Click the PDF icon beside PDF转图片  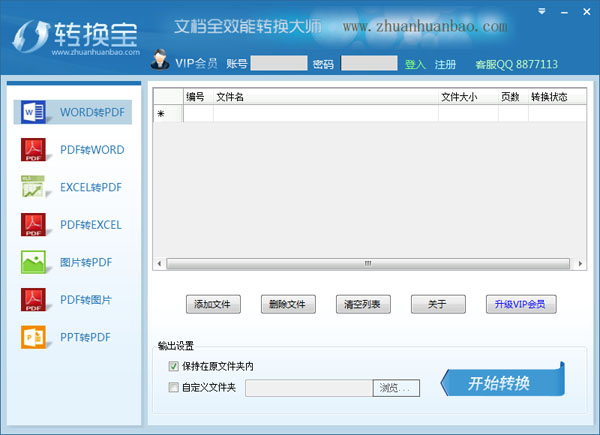point(33,299)
